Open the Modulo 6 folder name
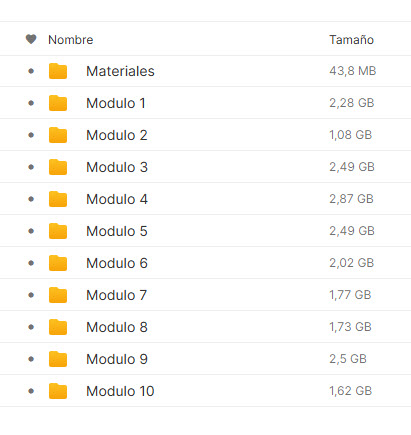The image size is (411, 435). (117, 263)
